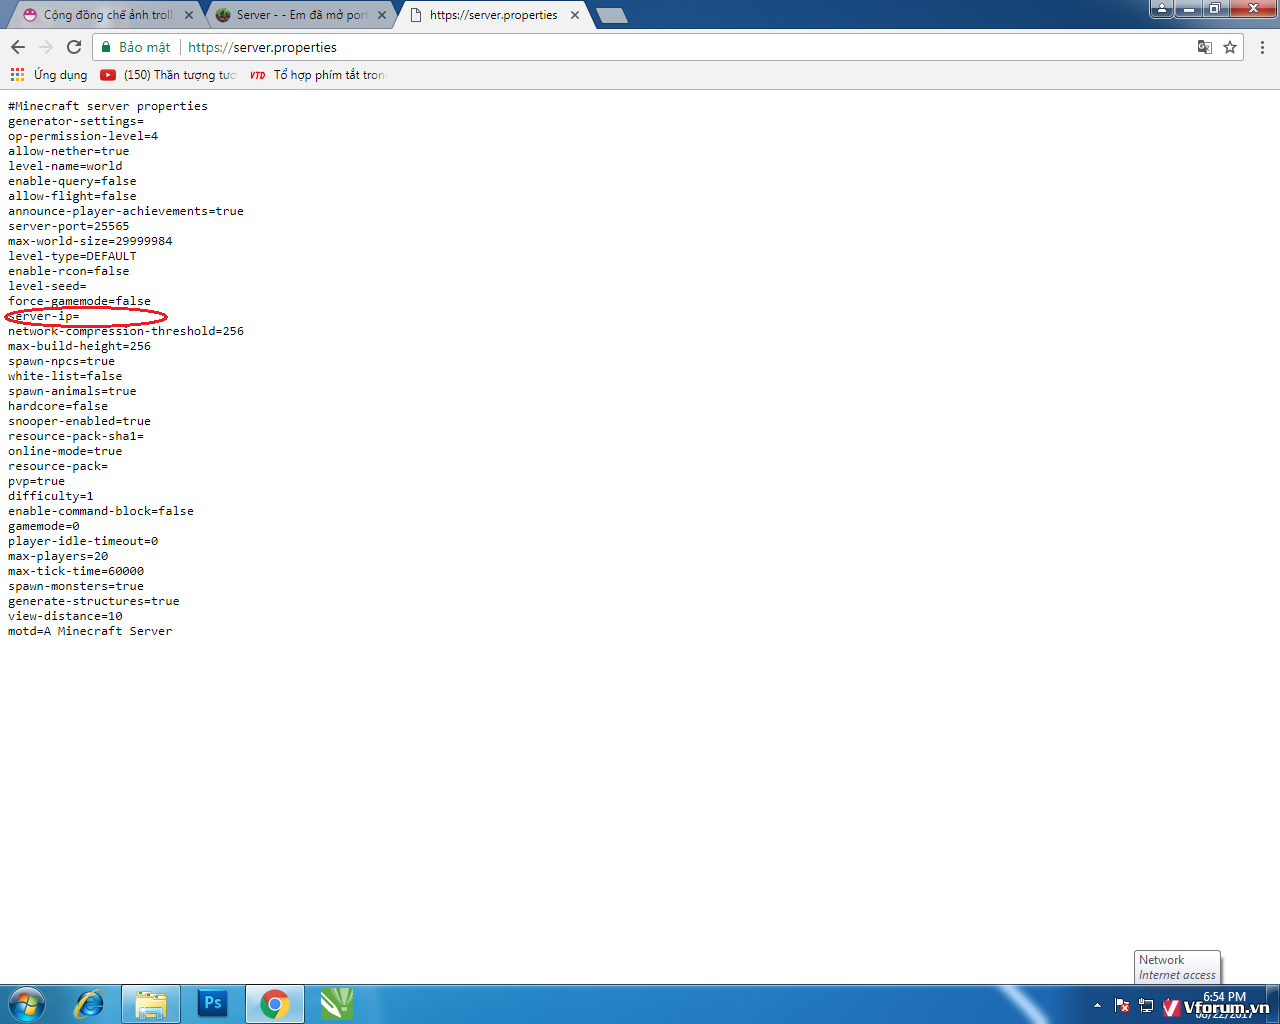This screenshot has width=1280, height=1024.
Task: Close the Cộng đồng chế ảnh tab
Action: 189,15
